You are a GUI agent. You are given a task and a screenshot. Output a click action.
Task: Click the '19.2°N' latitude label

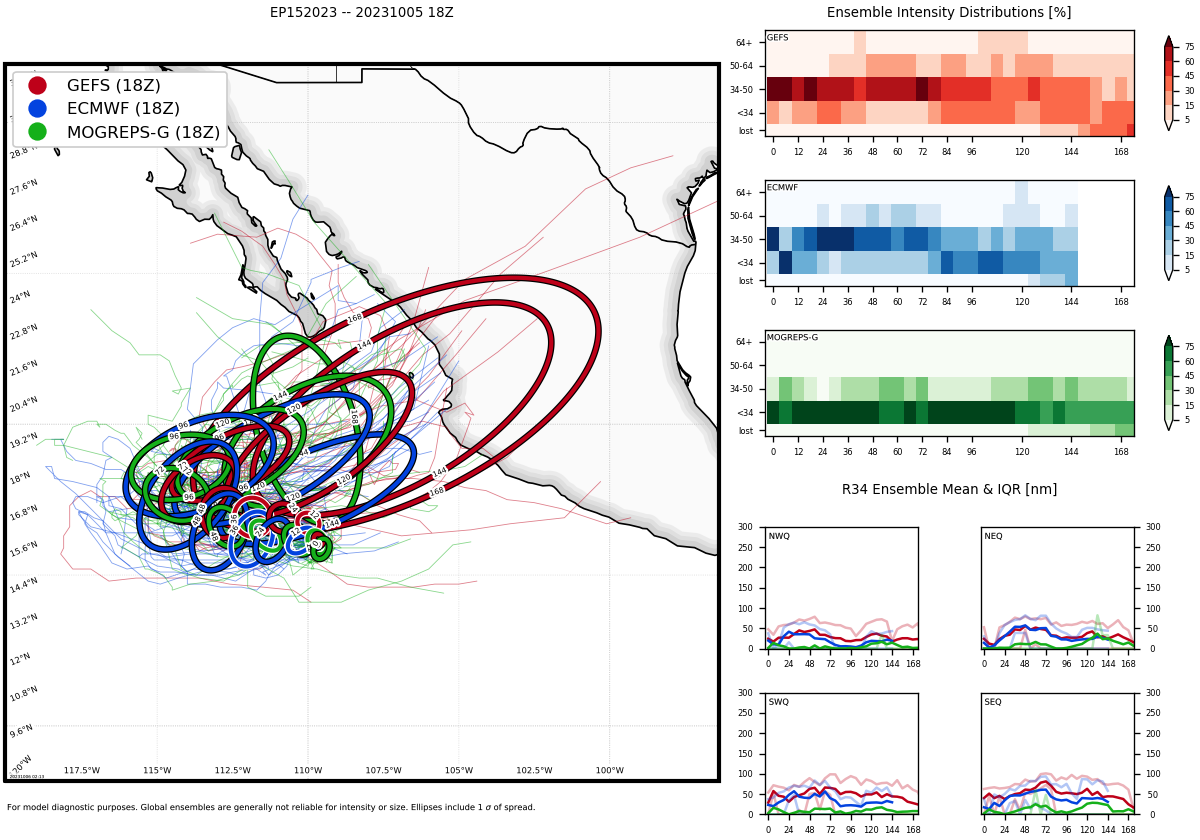(x=23, y=441)
